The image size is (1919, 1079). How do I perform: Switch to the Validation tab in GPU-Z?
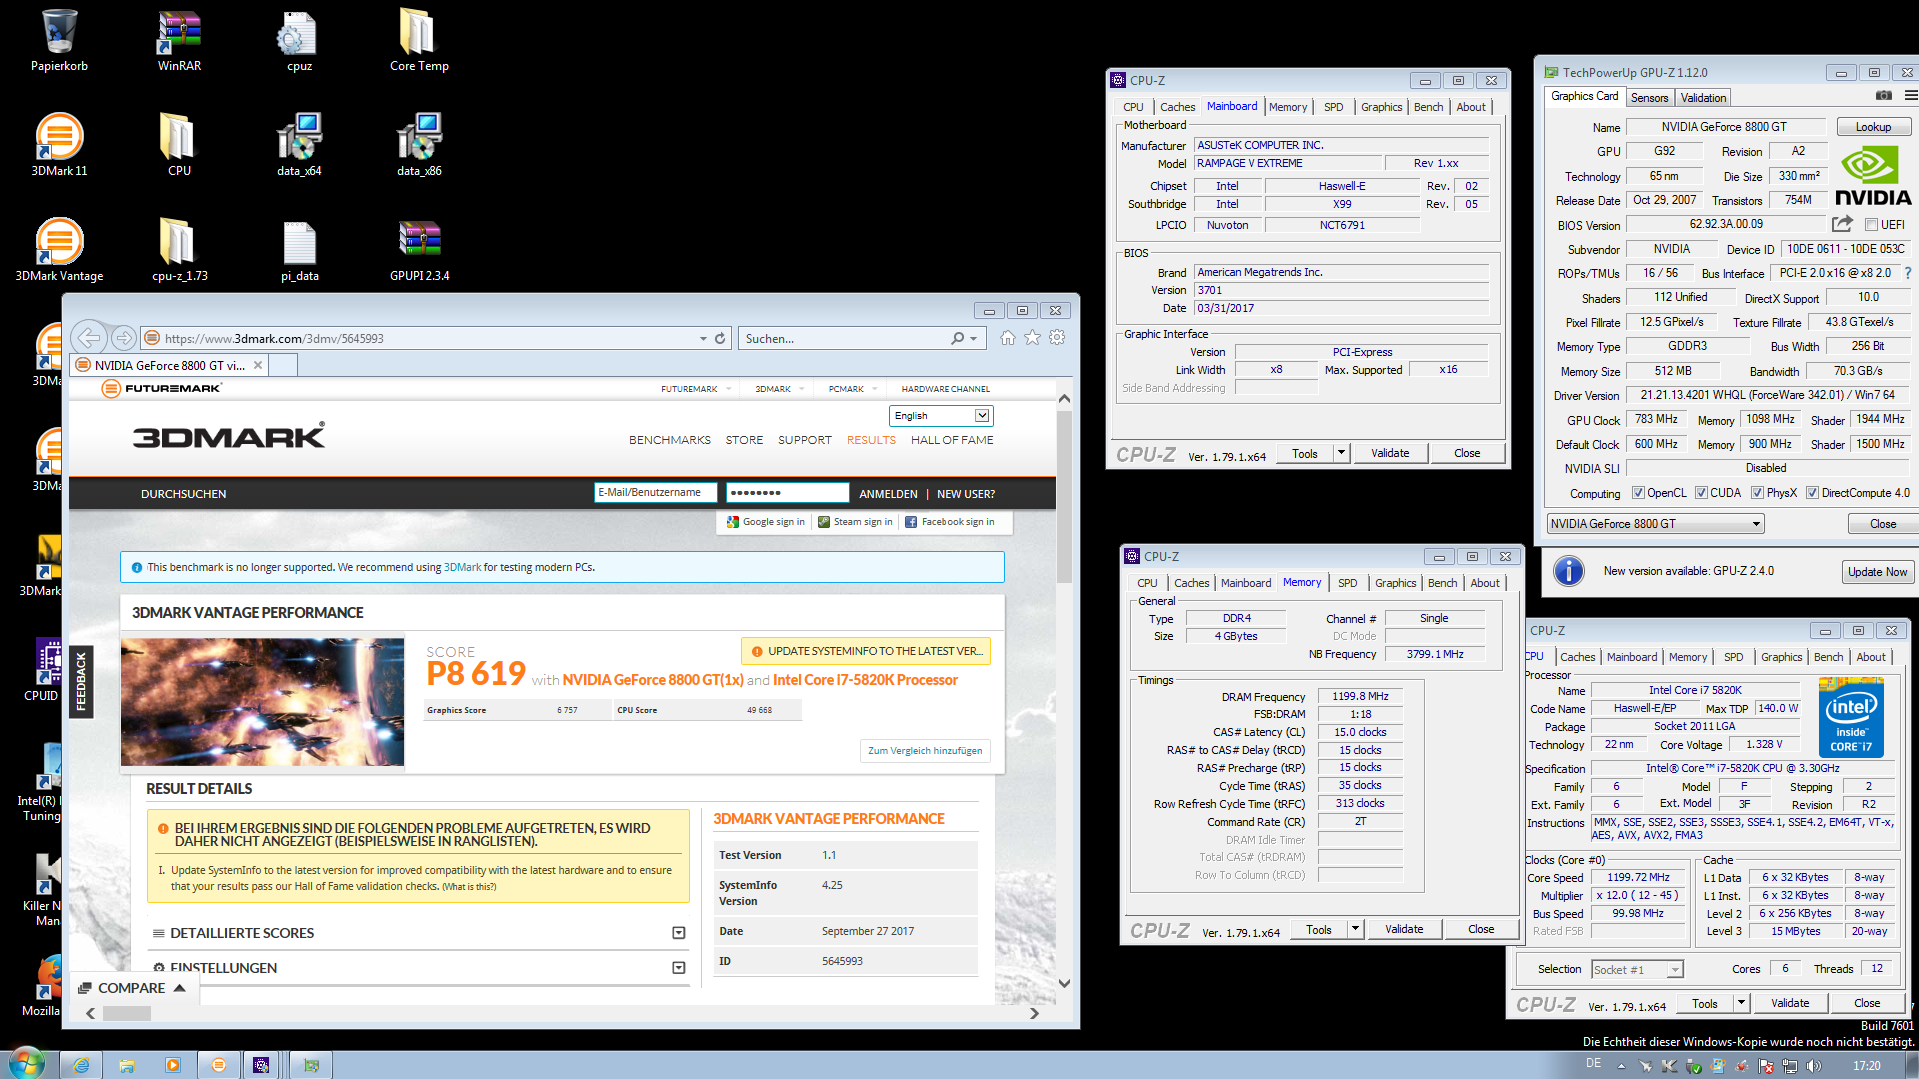tap(1703, 98)
